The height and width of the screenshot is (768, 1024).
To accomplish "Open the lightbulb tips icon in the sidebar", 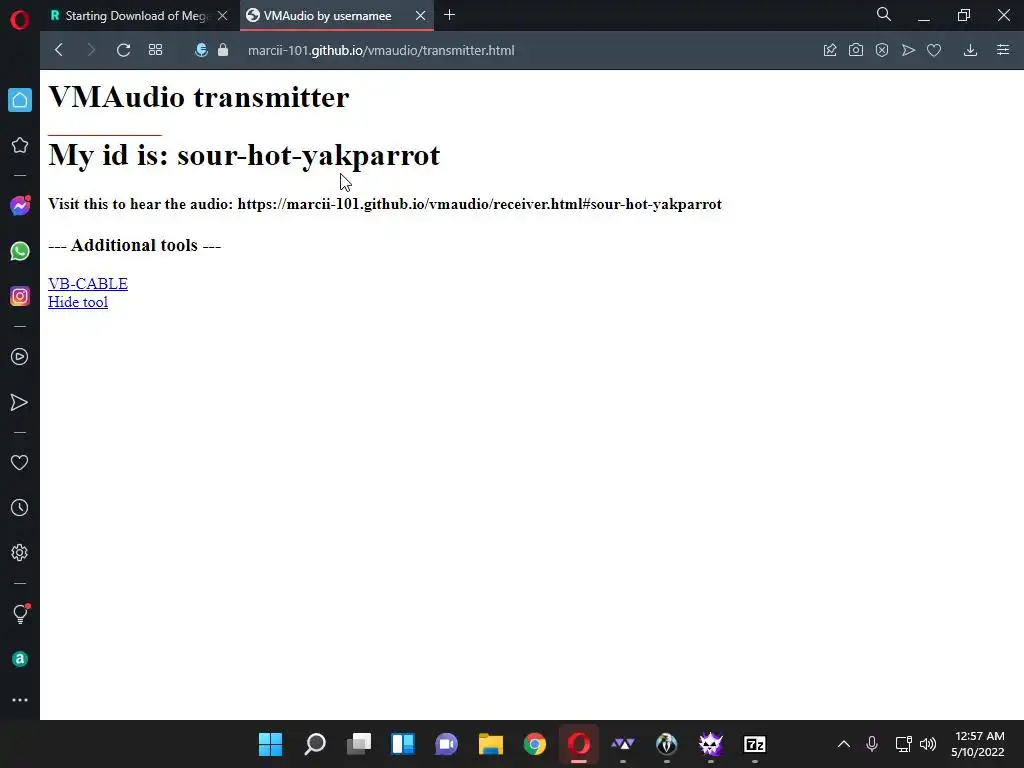I will pyautogui.click(x=20, y=613).
